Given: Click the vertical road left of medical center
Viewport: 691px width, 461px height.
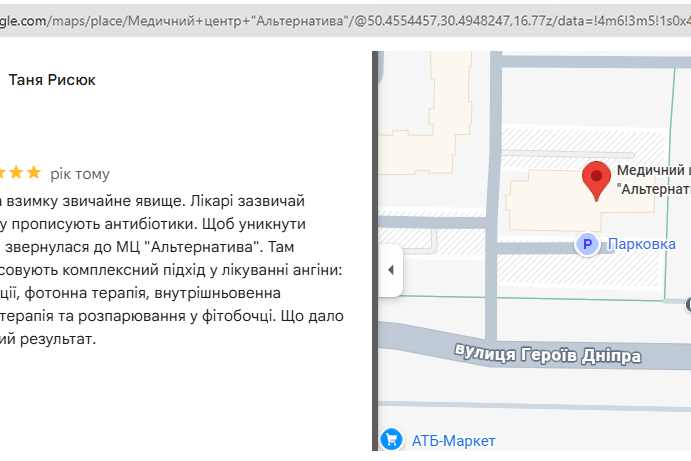Looking at the screenshot, I should pyautogui.click(x=491, y=200).
